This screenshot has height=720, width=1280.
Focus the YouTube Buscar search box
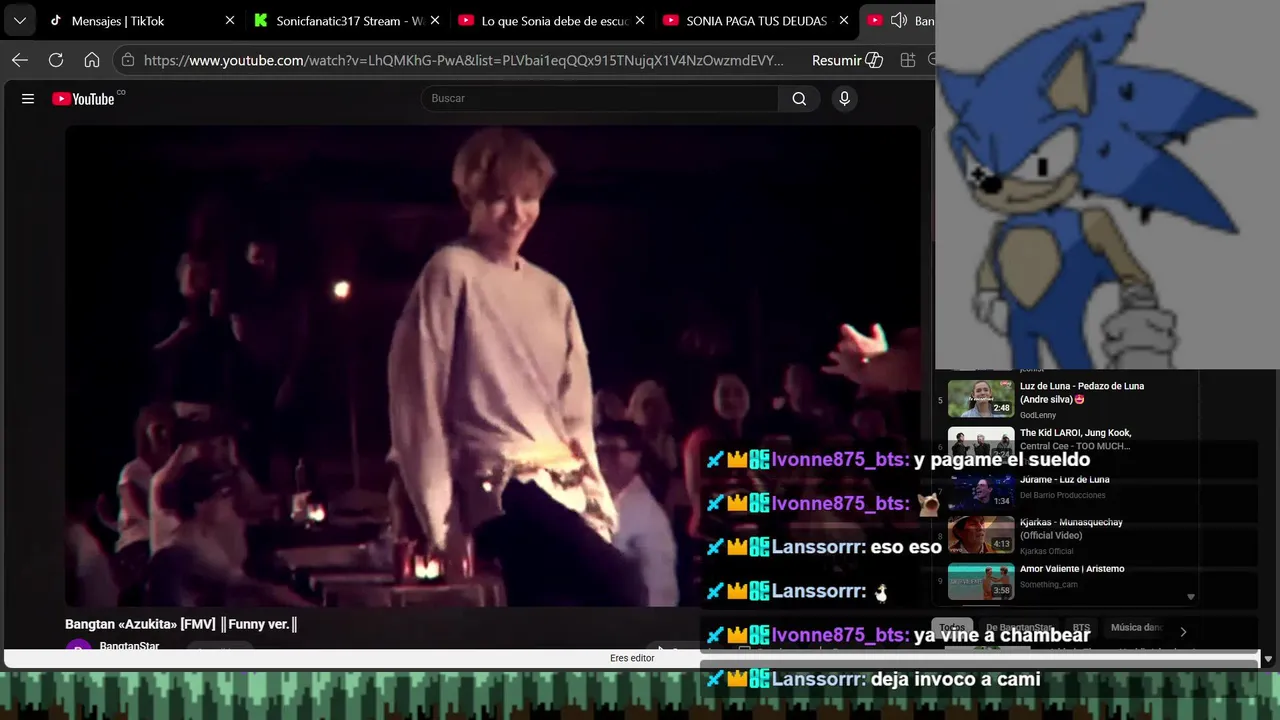pos(600,98)
